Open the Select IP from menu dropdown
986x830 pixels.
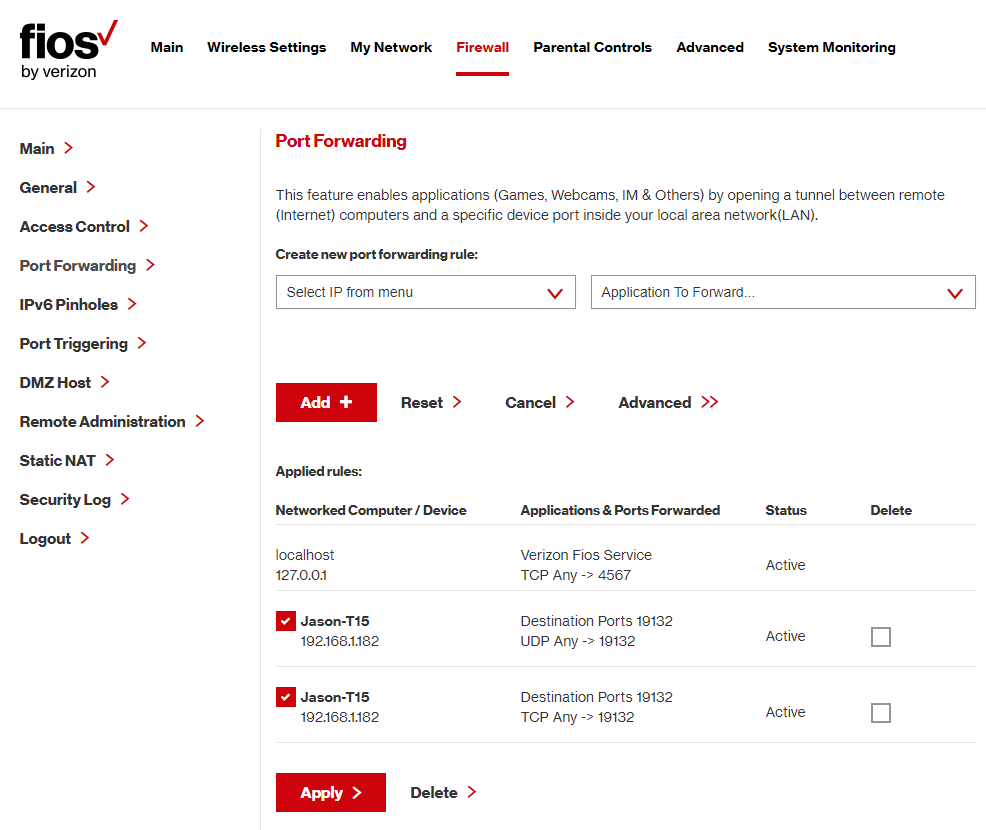point(425,292)
